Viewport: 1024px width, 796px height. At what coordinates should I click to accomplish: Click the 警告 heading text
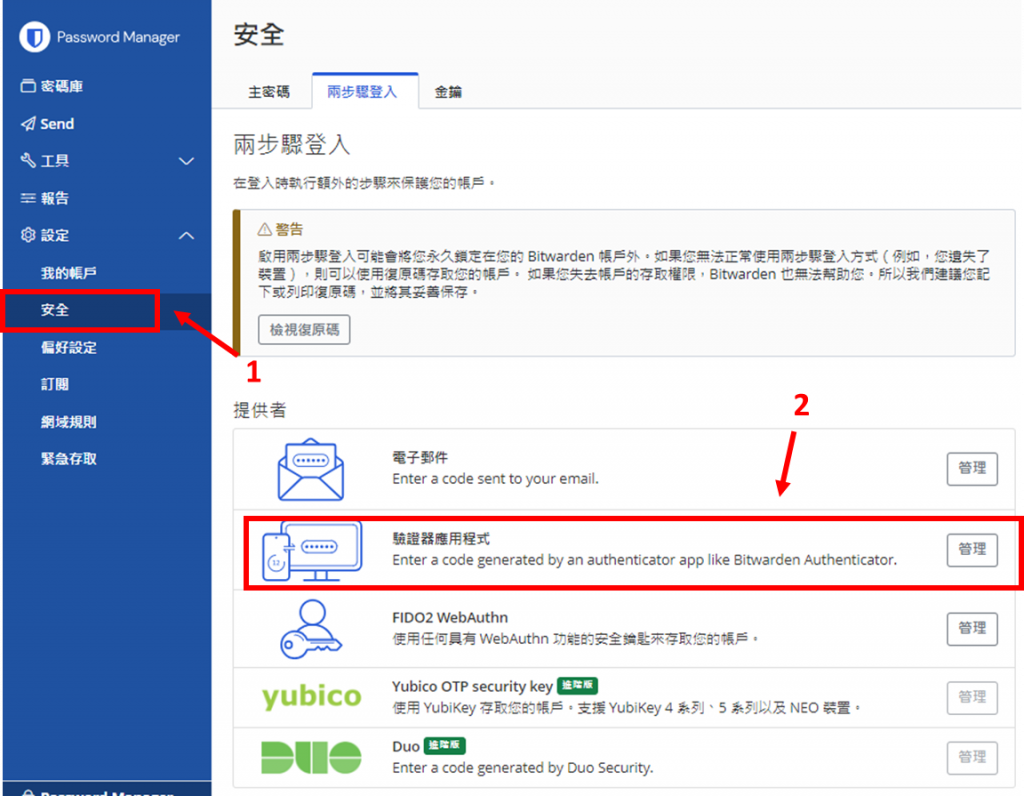tap(289, 229)
